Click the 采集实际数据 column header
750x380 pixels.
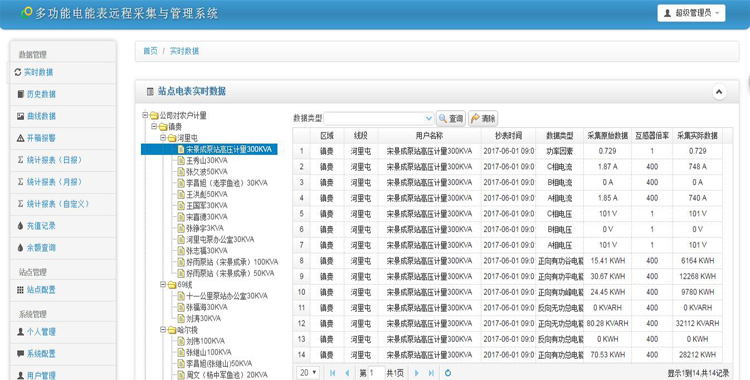pos(697,136)
